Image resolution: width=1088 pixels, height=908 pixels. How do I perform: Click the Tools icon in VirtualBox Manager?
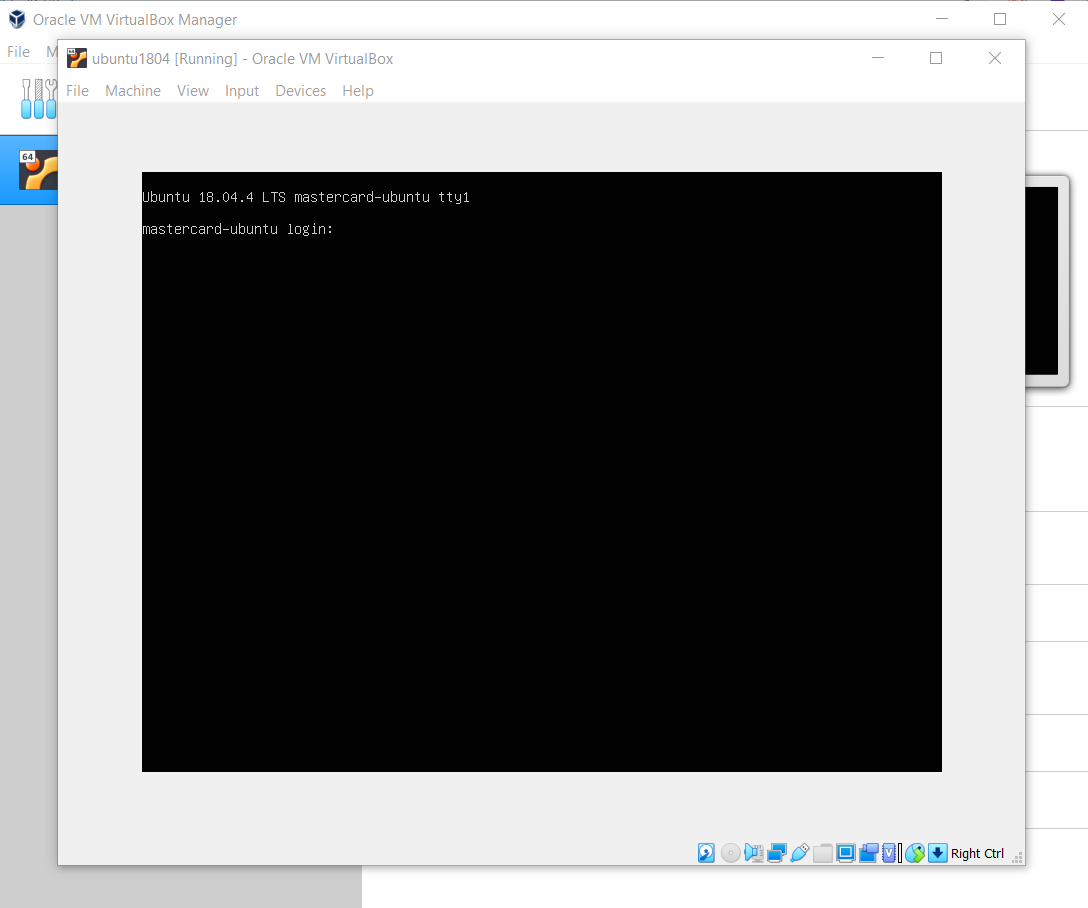click(38, 97)
